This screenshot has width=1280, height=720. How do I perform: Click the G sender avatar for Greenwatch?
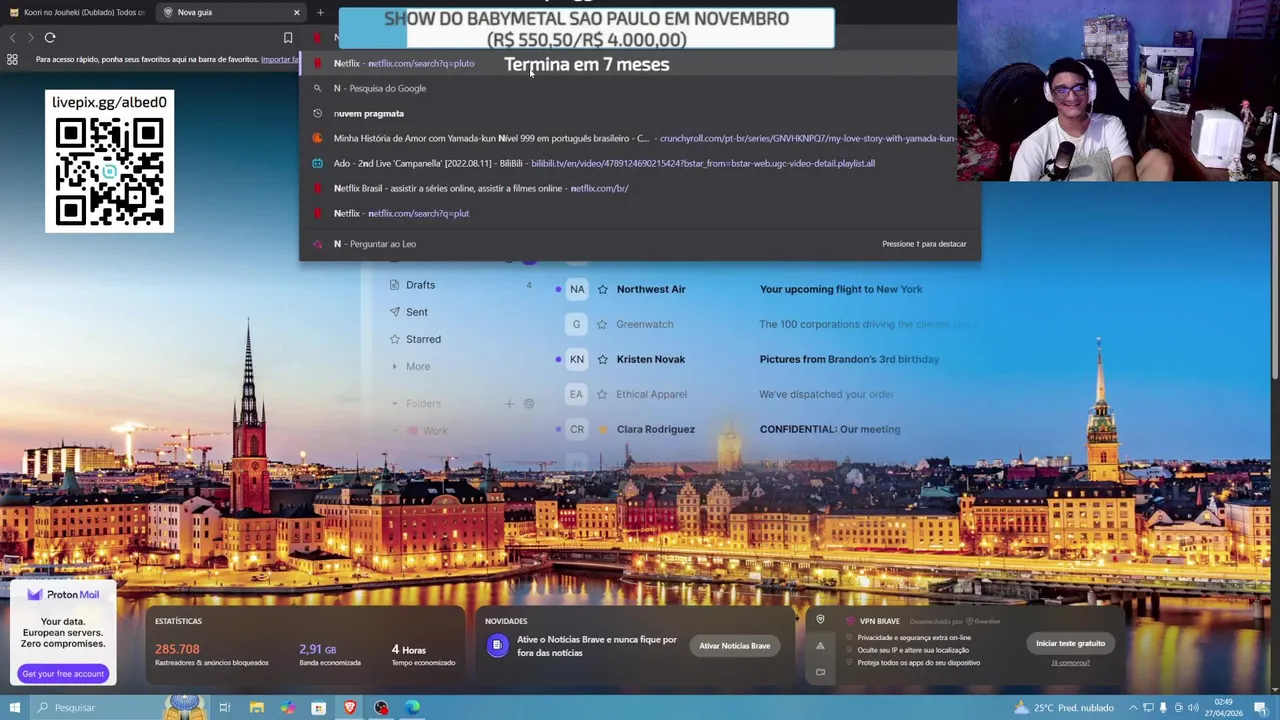coord(577,324)
